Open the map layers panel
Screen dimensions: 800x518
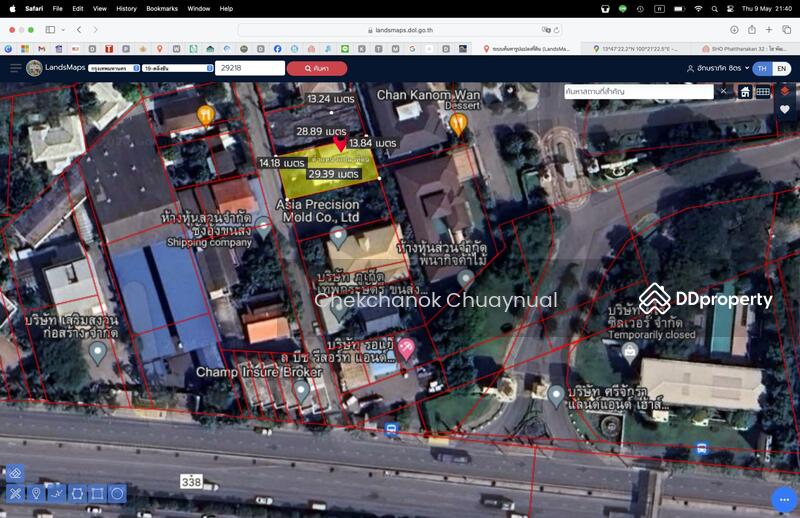pyautogui.click(x=785, y=91)
